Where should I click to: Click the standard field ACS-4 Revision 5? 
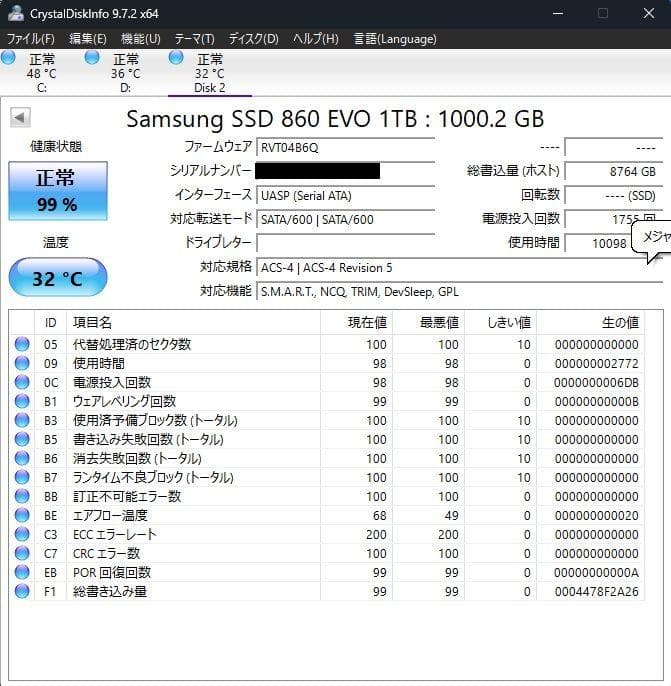(x=459, y=267)
